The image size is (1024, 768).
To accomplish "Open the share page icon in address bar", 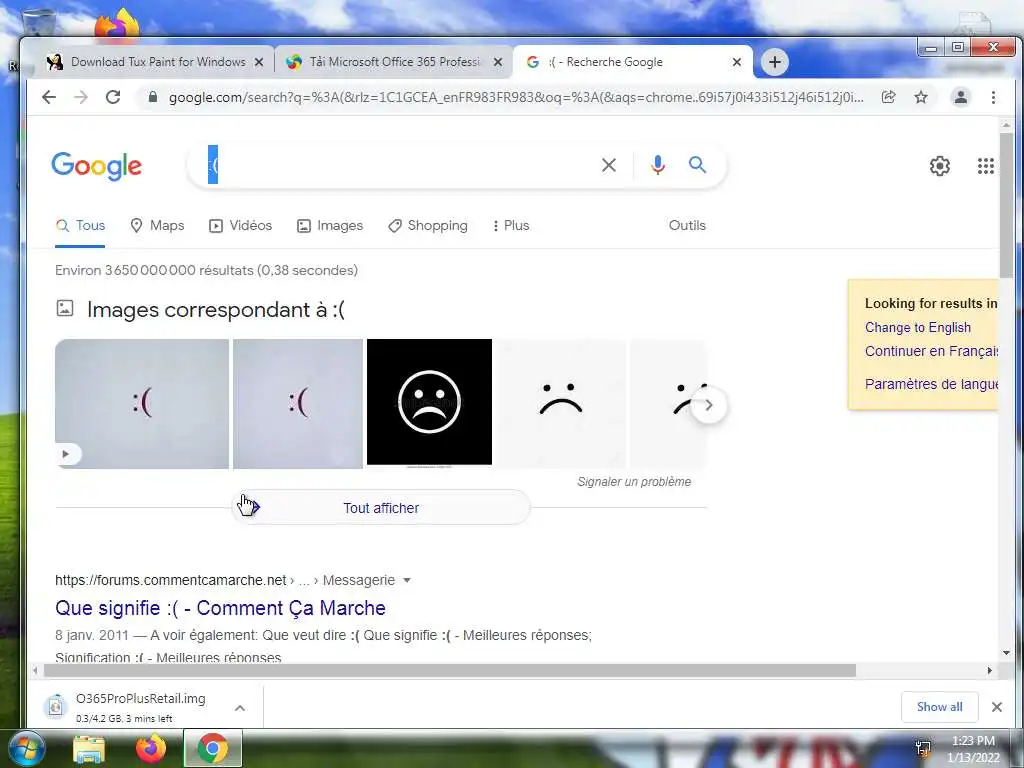I will [x=888, y=97].
